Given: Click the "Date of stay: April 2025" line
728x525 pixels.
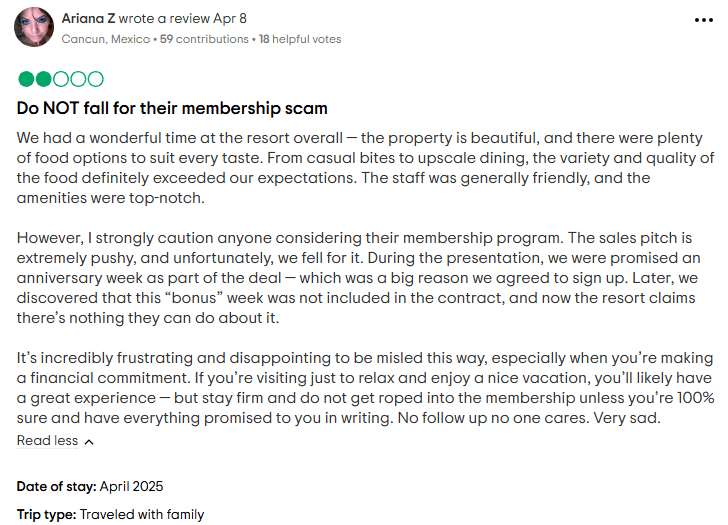Looking at the screenshot, I should tap(90, 486).
